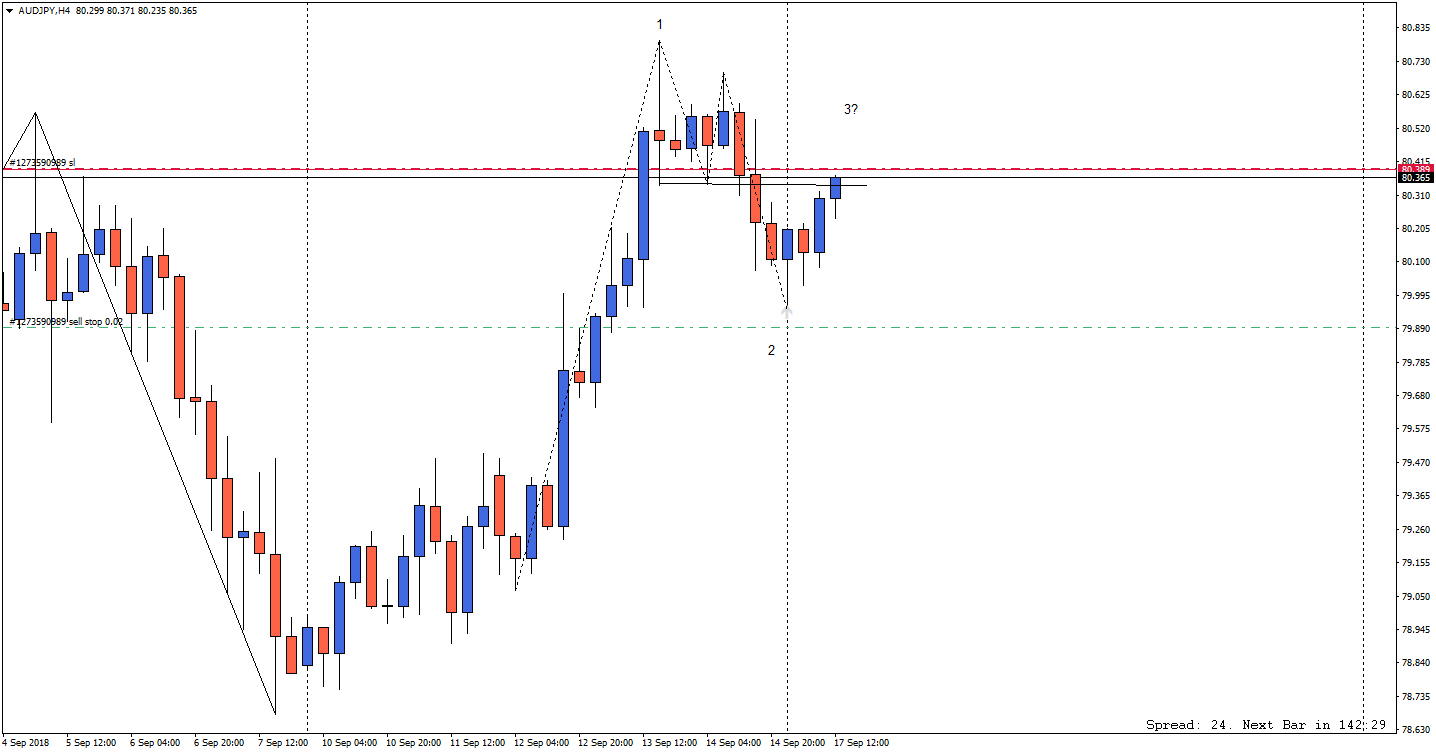Click the '10 Sep 04:00' time axis label
1436x754 pixels.
(x=350, y=743)
